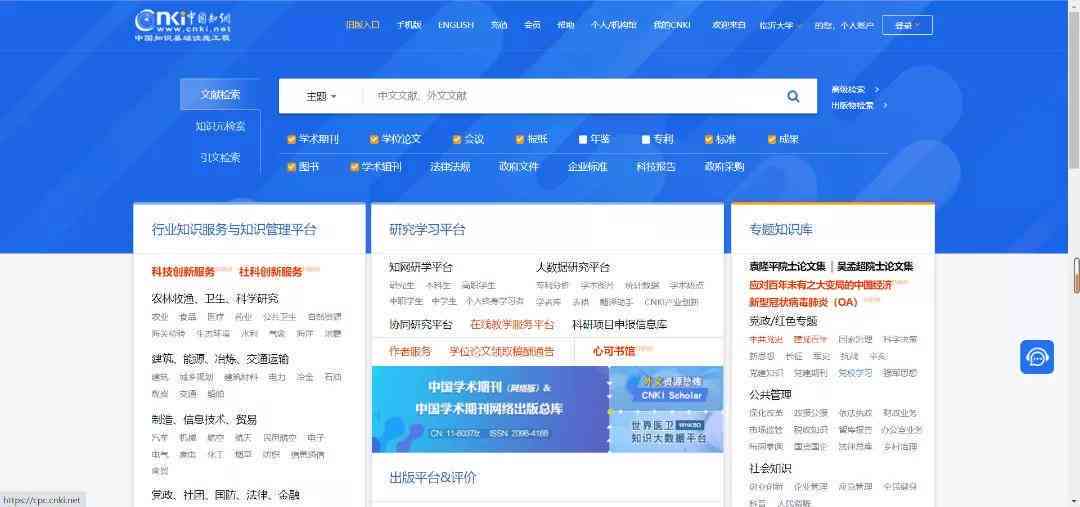The height and width of the screenshot is (507, 1080).
Task: Open 科技报告 database link
Action: pyautogui.click(x=656, y=167)
